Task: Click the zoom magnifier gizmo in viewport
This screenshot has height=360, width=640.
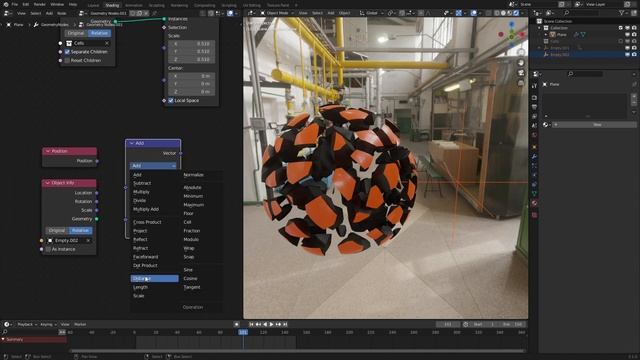Action: (521, 53)
